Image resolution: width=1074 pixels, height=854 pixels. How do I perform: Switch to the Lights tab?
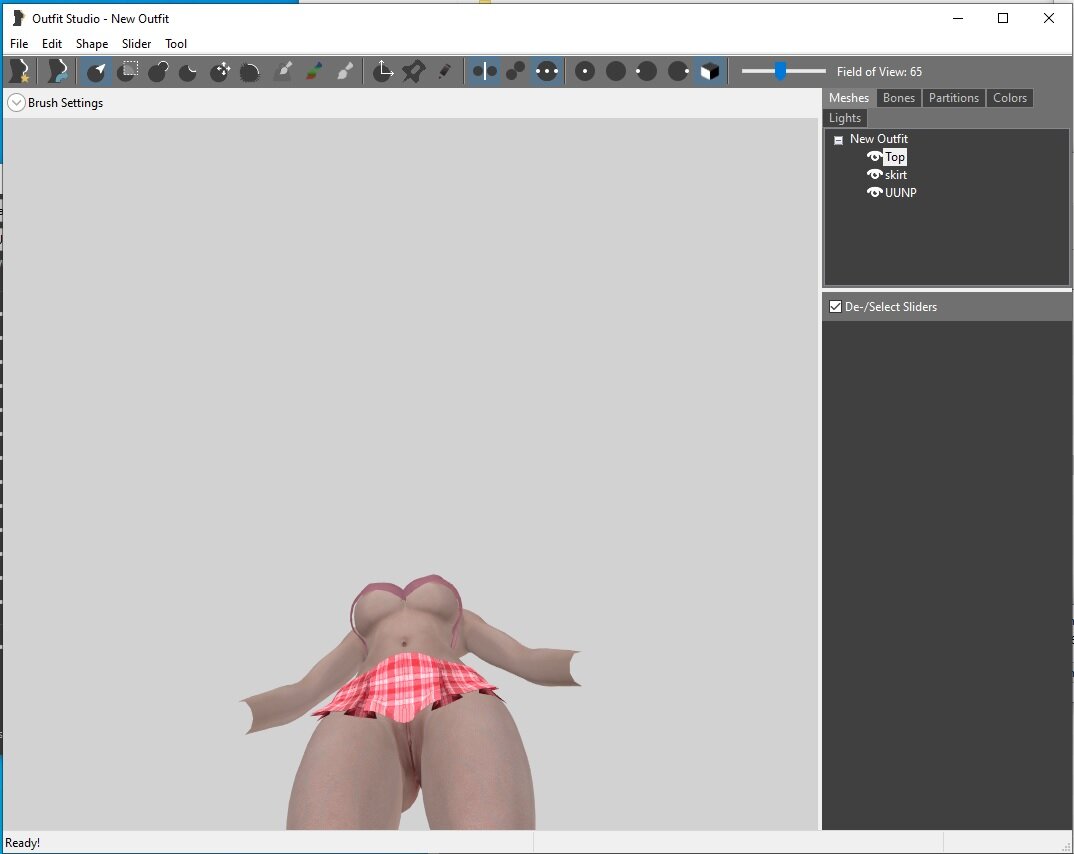pyautogui.click(x=845, y=118)
